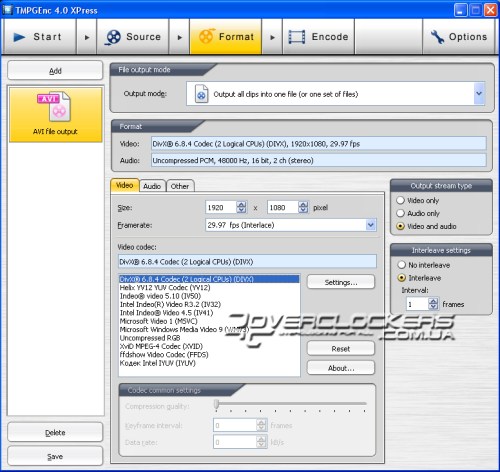Expand the Framerate dropdown
This screenshot has width=500, height=472.
click(x=371, y=225)
